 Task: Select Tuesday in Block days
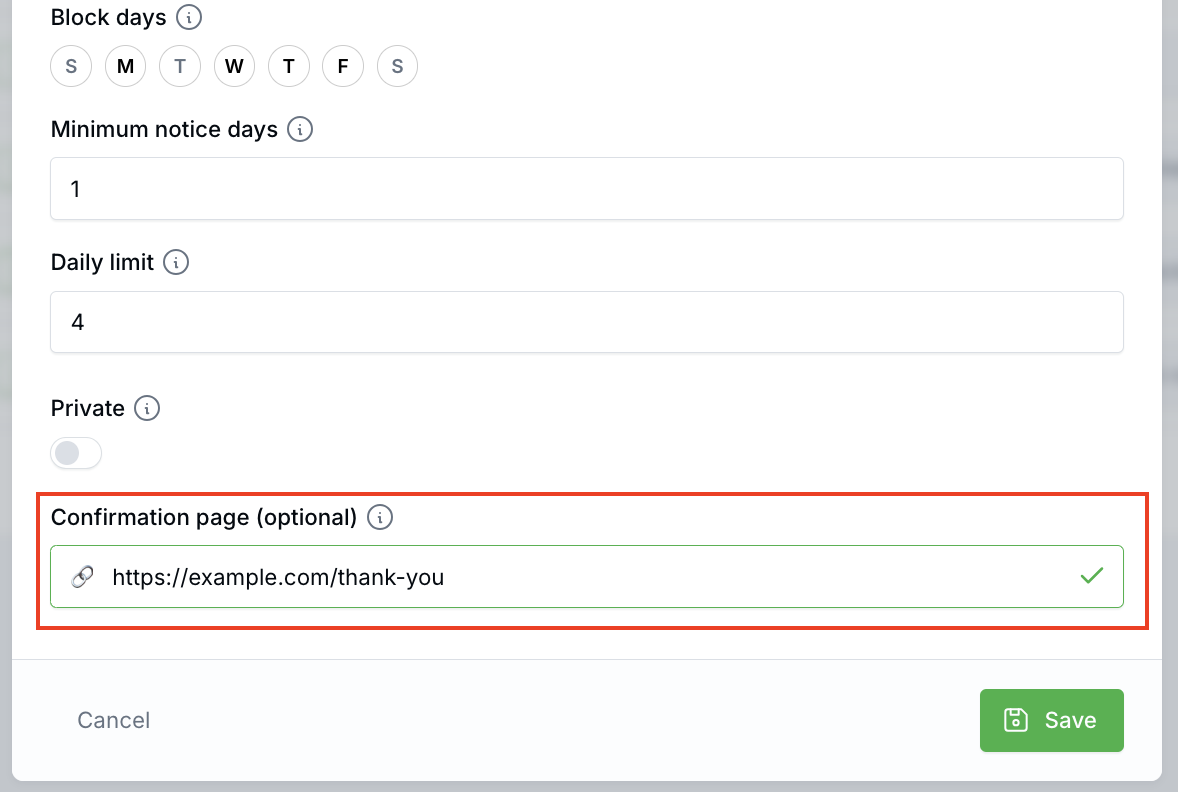point(180,67)
